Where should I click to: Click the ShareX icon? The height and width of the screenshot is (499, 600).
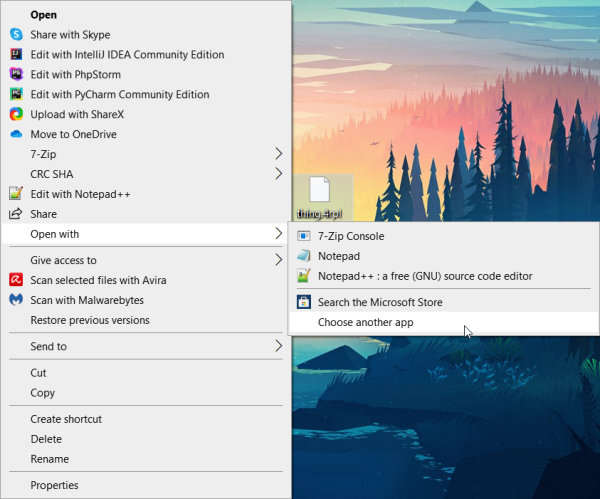16,114
